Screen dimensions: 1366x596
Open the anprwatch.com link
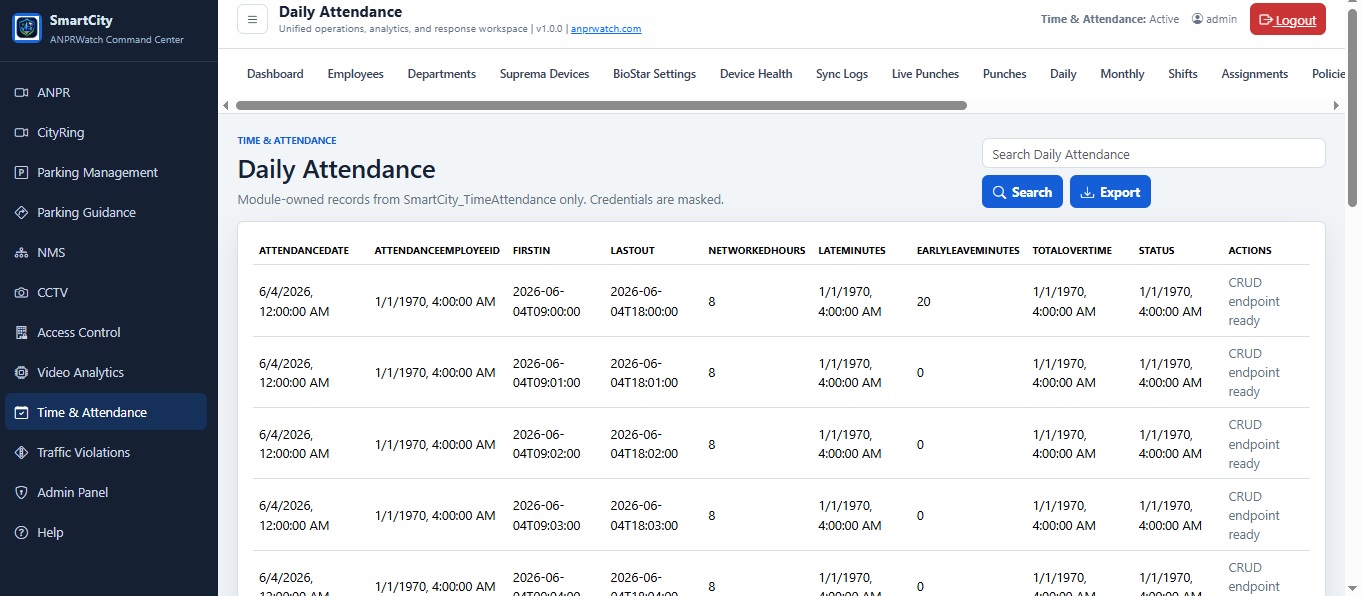tap(606, 29)
